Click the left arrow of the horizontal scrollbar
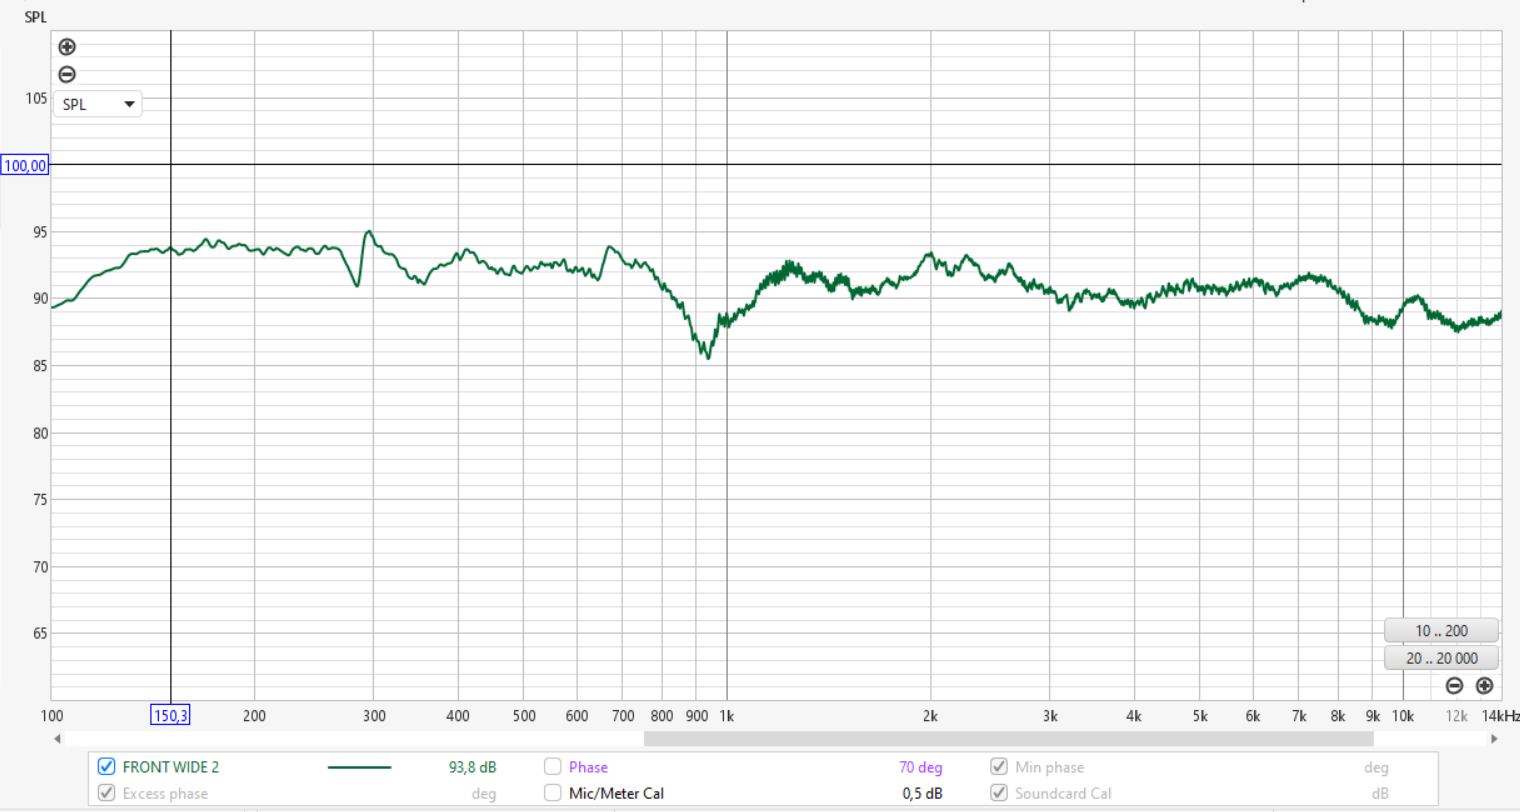This screenshot has width=1520, height=812. click(57, 739)
